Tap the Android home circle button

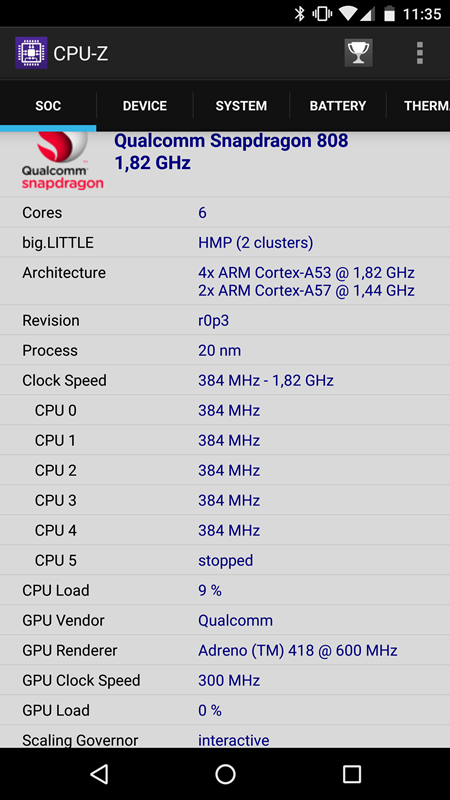point(225,774)
